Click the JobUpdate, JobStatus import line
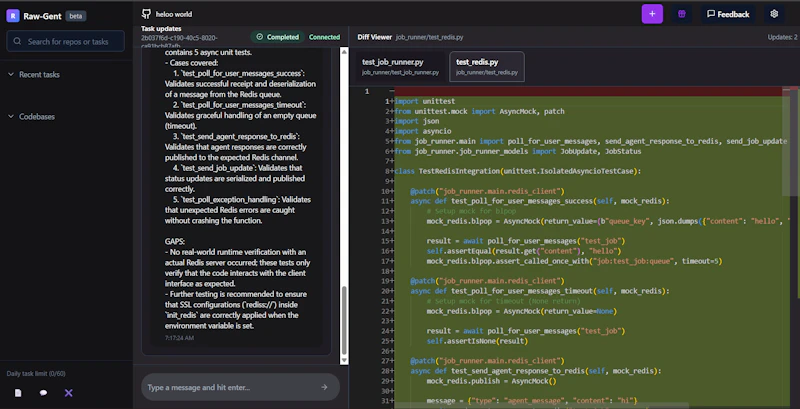Image resolution: width=800 pixels, height=409 pixels. tap(518, 151)
